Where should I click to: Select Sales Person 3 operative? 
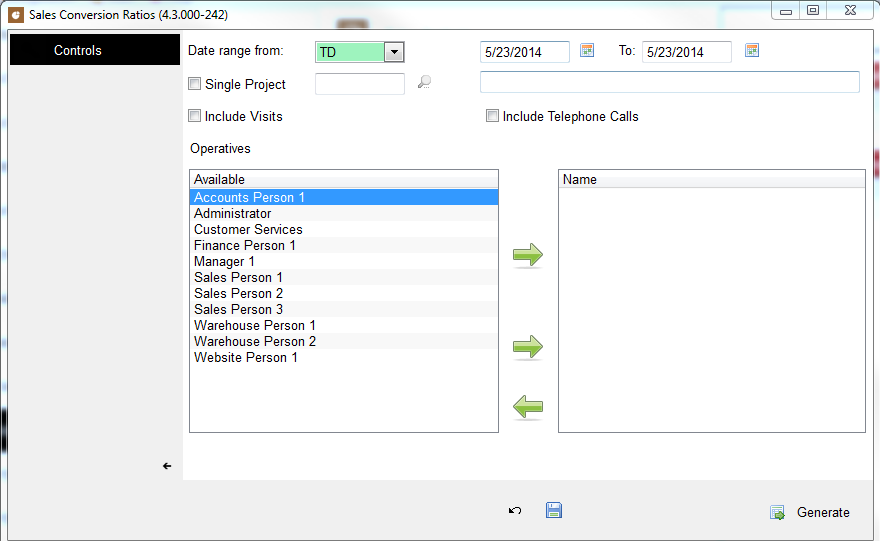pyautogui.click(x=343, y=309)
